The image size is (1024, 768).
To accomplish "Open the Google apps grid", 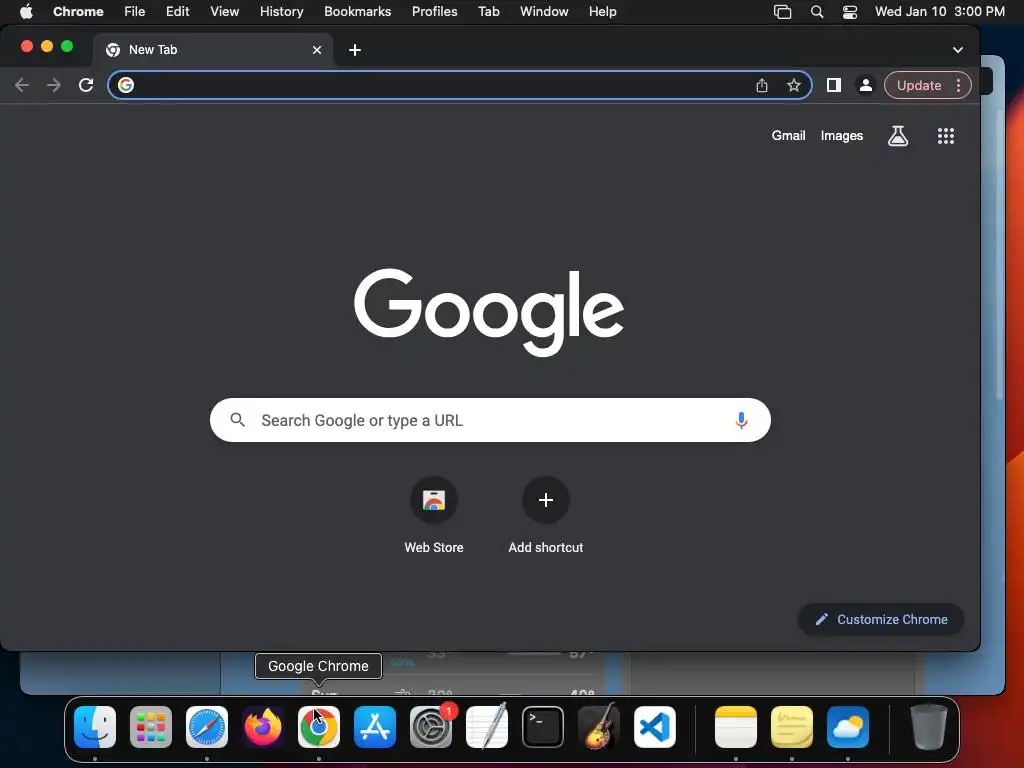I will (946, 136).
